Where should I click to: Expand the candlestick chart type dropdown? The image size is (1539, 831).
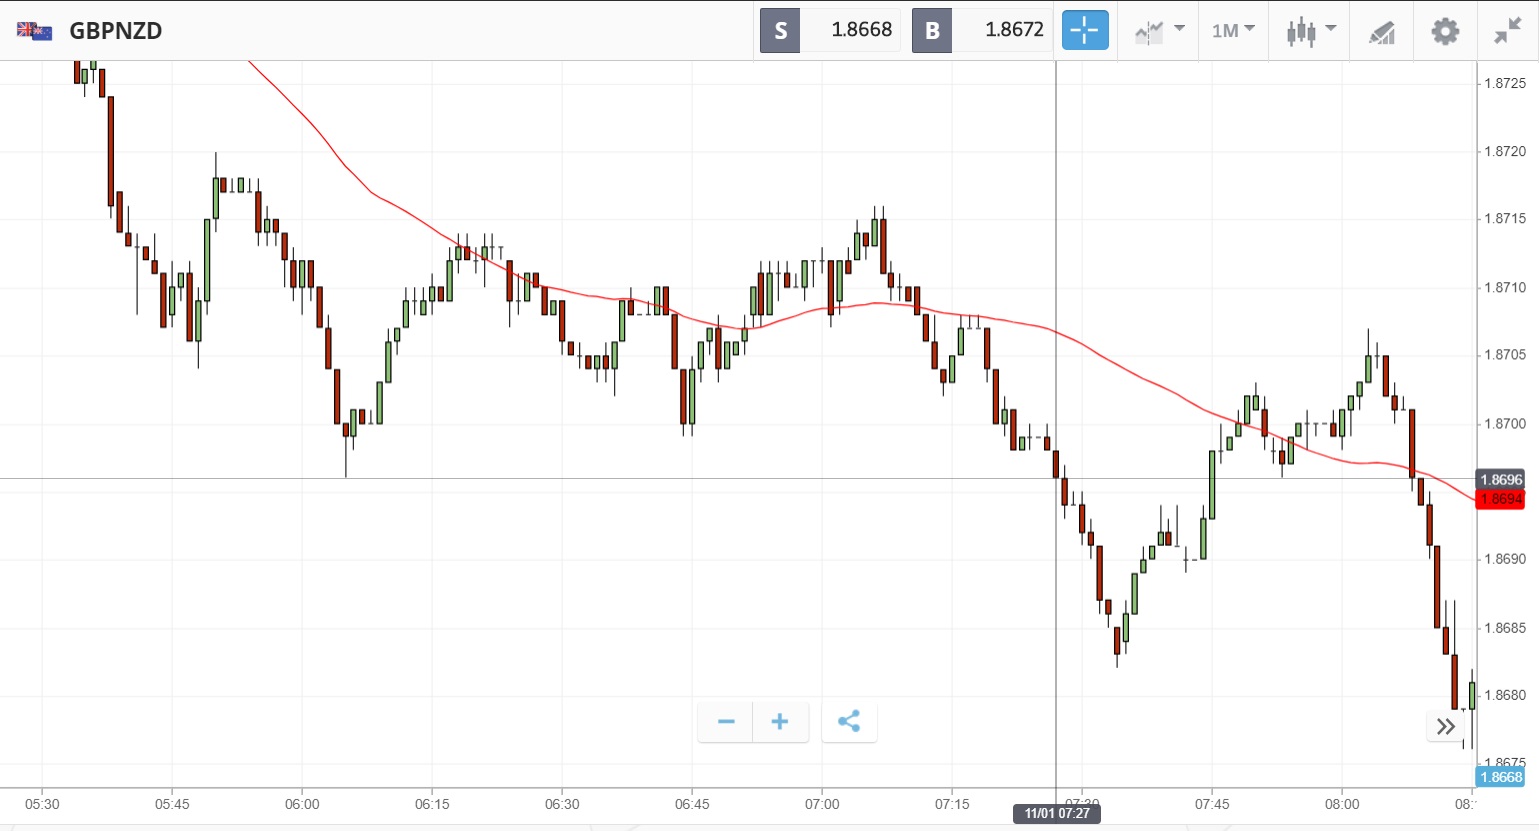1310,31
